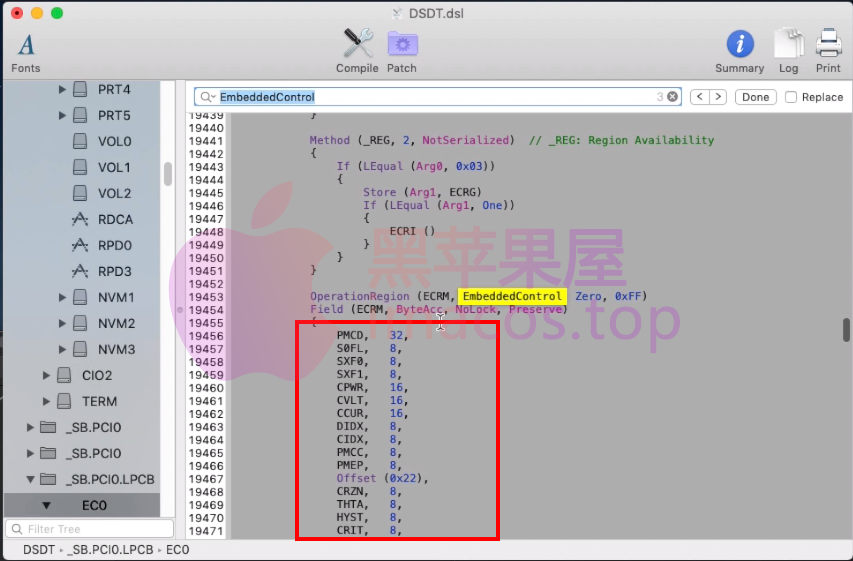Click the Compile tool icon

click(357, 45)
